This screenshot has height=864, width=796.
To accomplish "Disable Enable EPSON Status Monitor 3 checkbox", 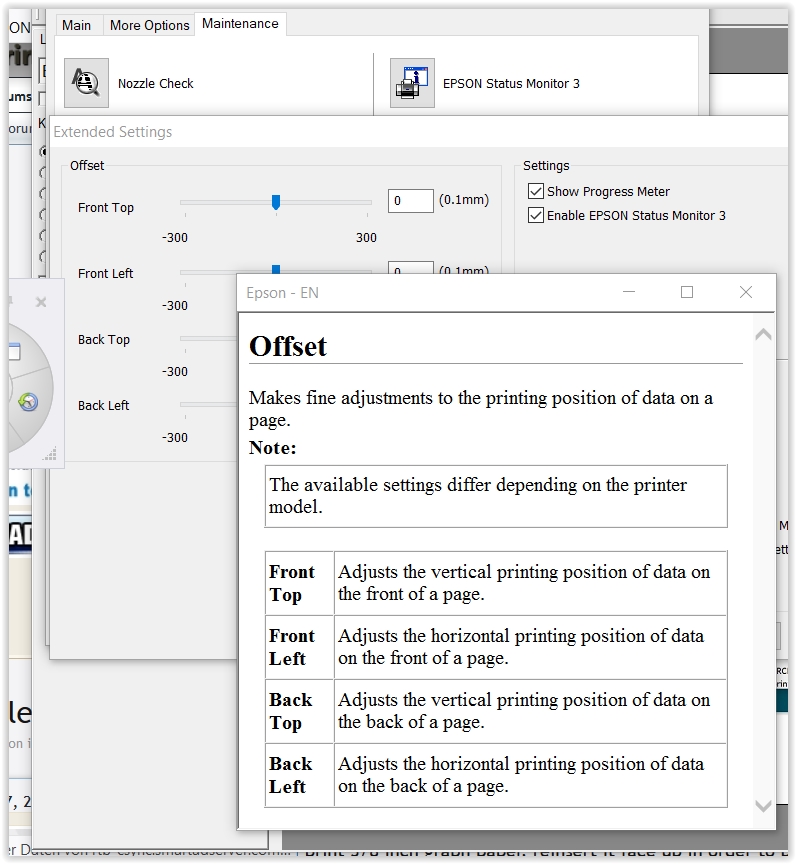I will click(x=535, y=215).
